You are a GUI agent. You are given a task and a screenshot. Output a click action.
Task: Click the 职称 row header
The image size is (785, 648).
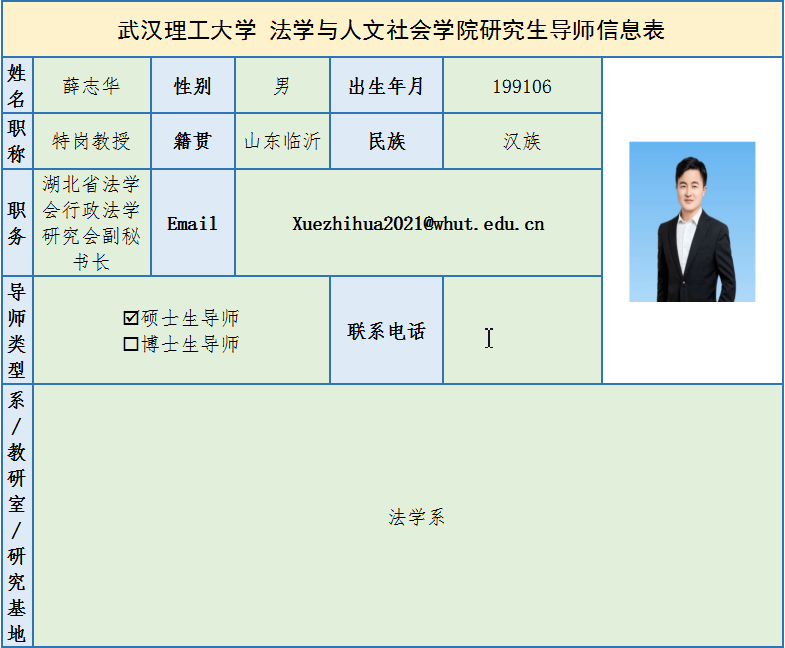click(18, 141)
